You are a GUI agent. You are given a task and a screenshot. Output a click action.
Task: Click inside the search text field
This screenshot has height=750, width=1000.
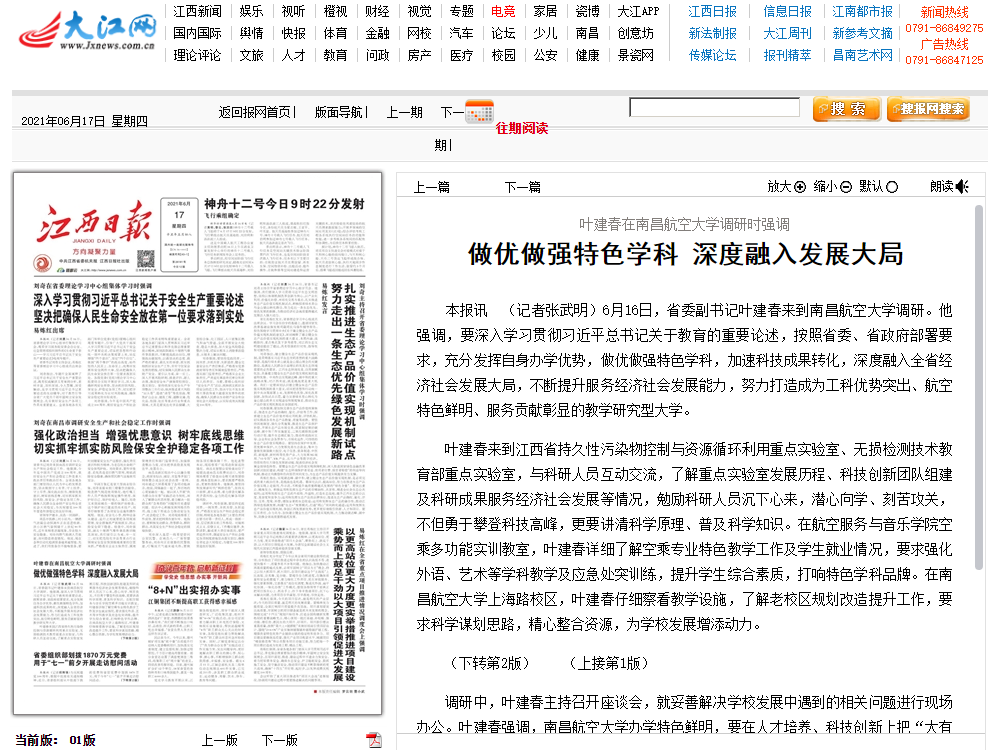click(714, 108)
